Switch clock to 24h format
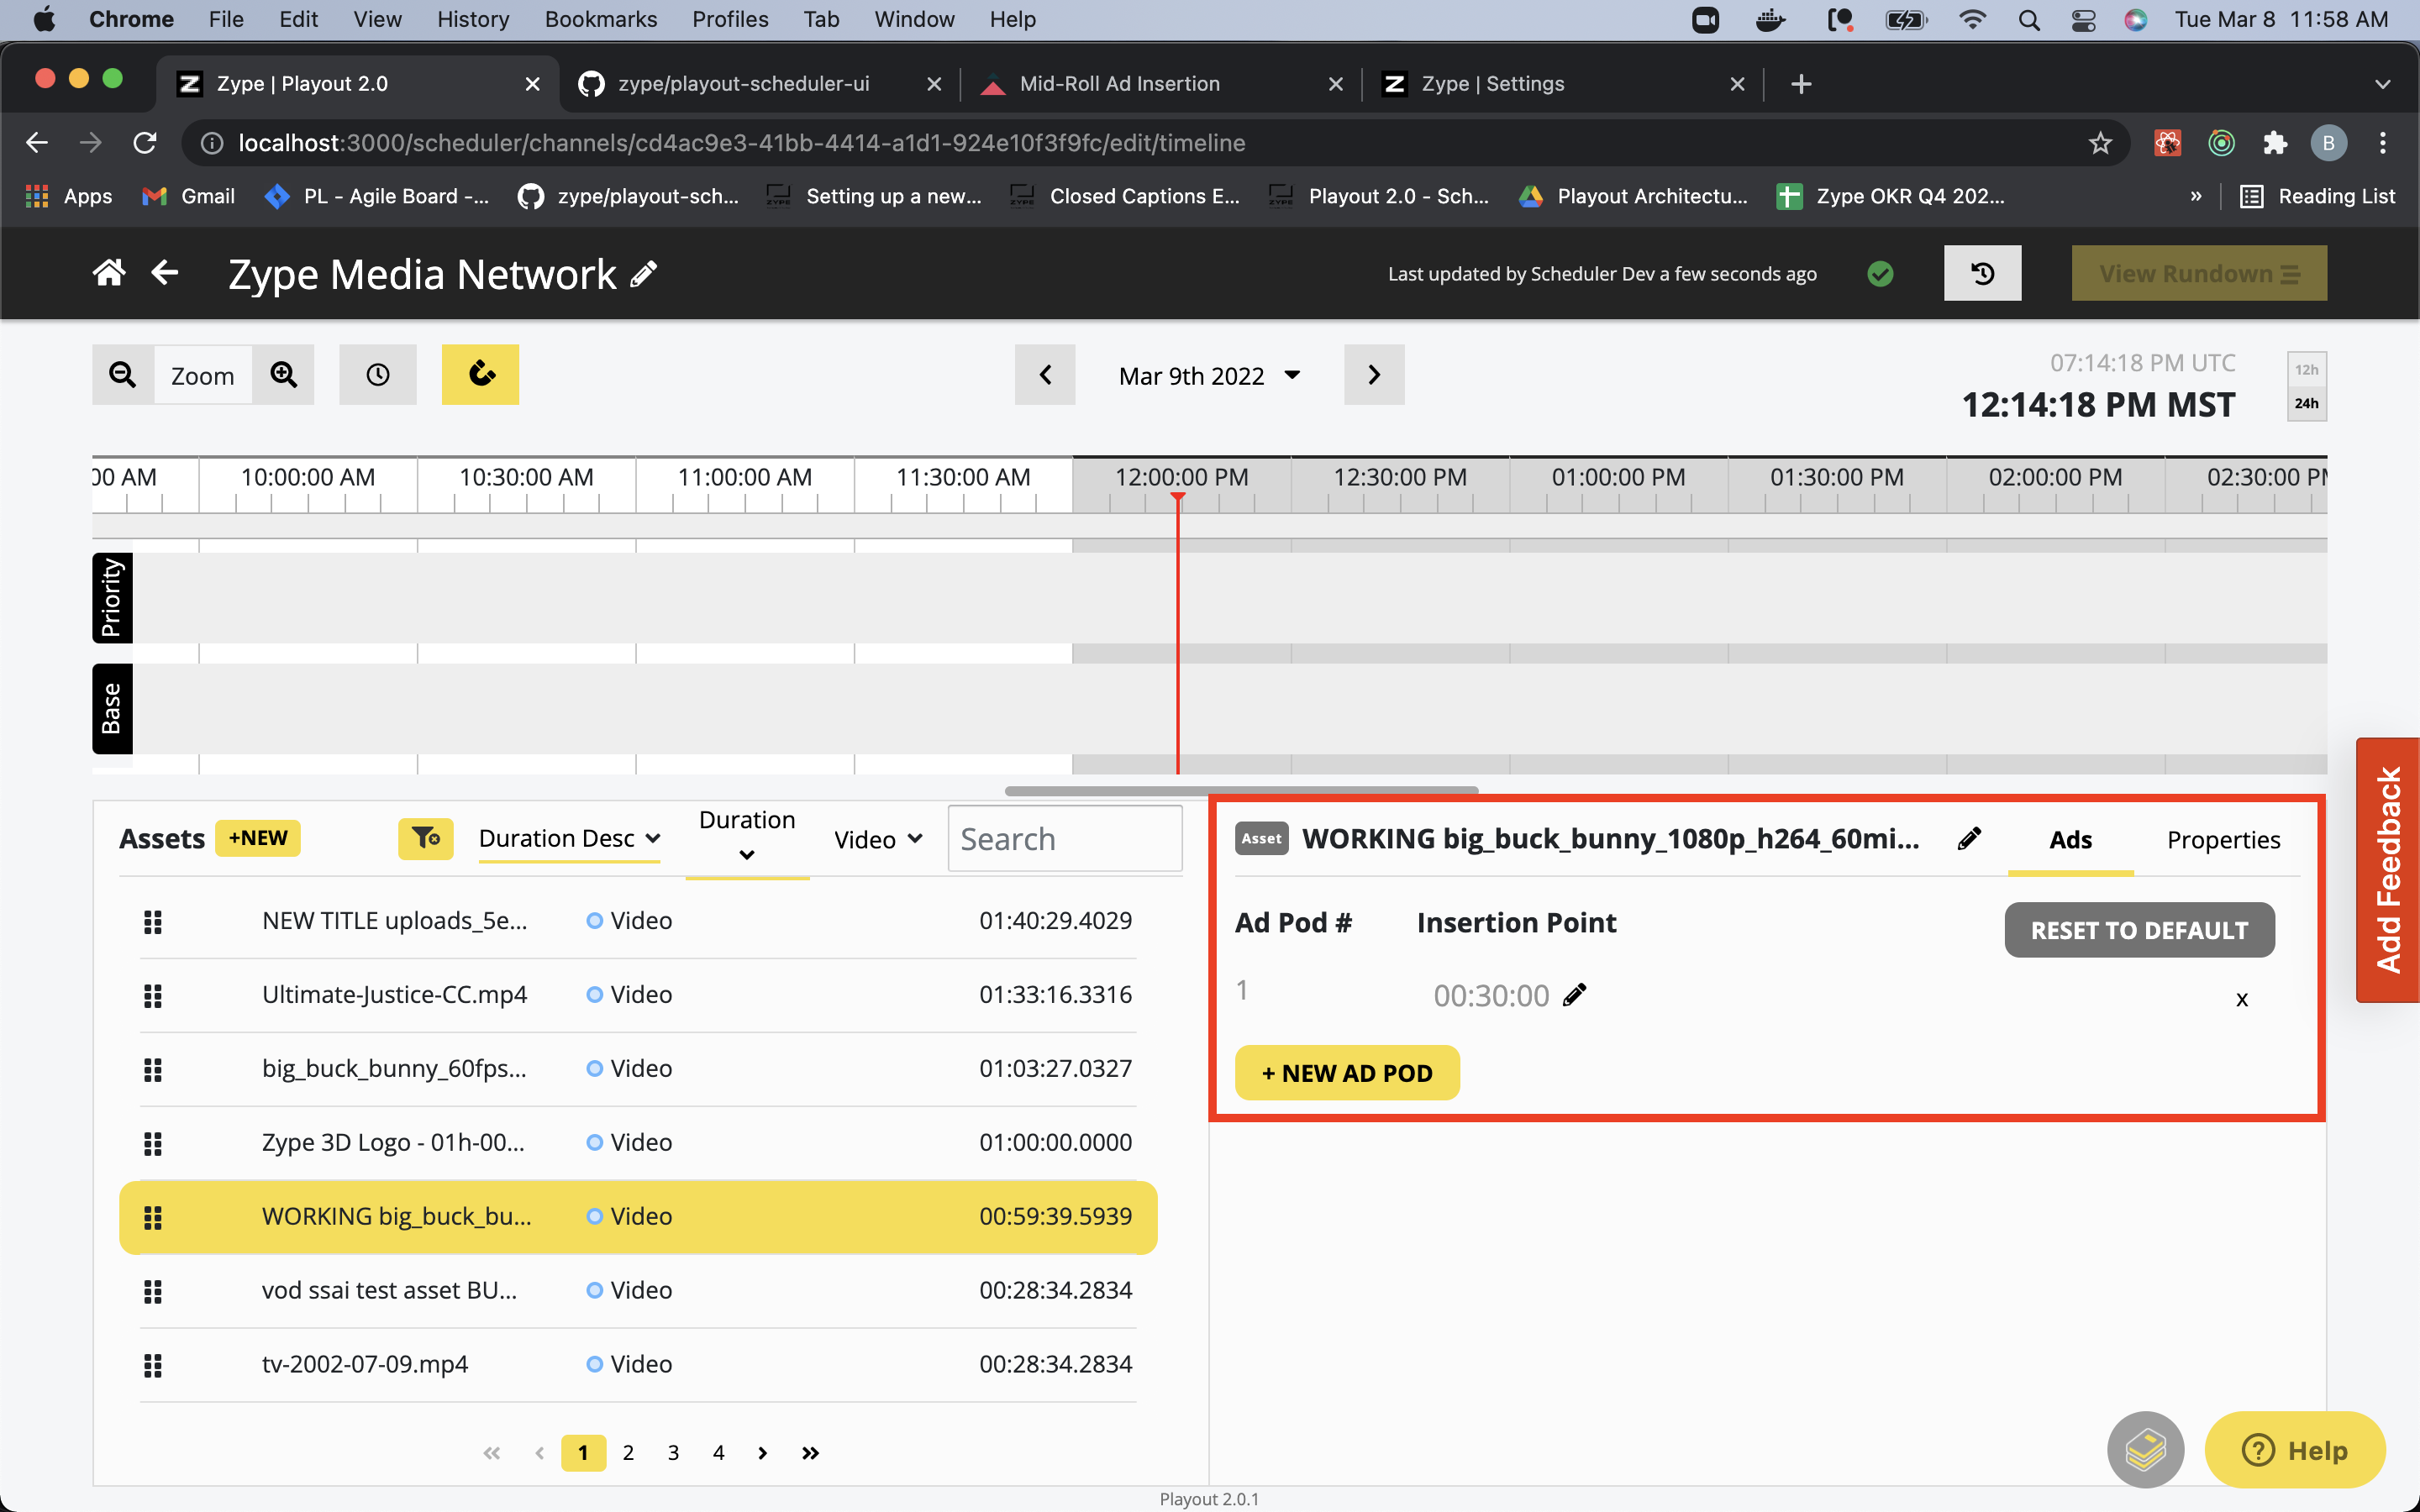Image resolution: width=2420 pixels, height=1512 pixels. (x=2306, y=403)
